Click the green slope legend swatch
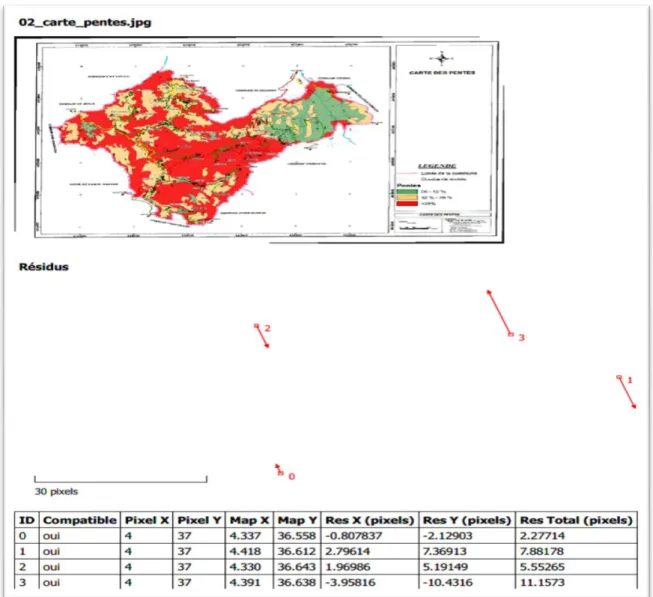 (x=407, y=192)
